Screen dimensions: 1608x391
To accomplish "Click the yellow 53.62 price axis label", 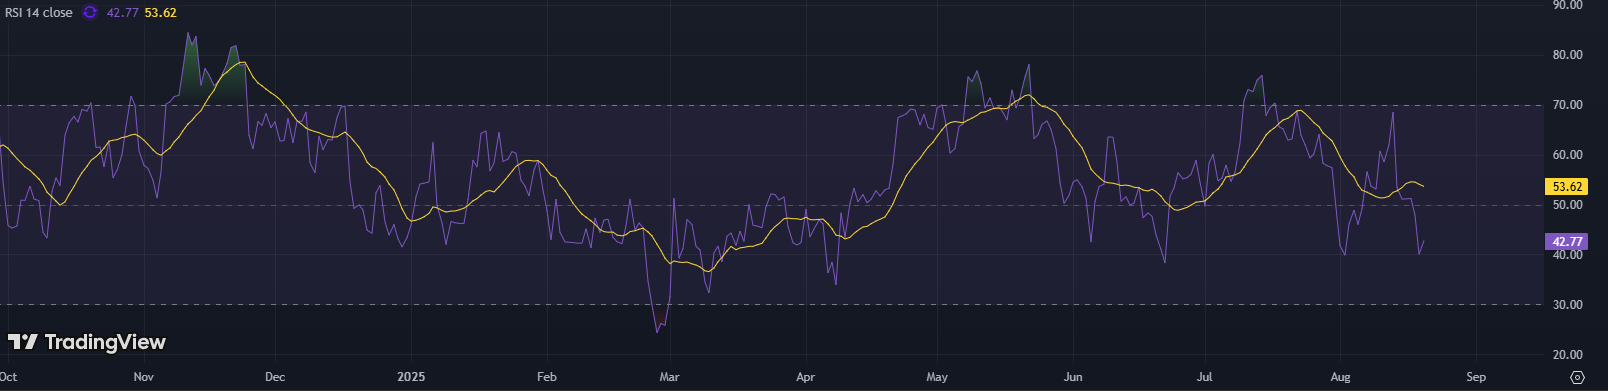I will pyautogui.click(x=1566, y=187).
